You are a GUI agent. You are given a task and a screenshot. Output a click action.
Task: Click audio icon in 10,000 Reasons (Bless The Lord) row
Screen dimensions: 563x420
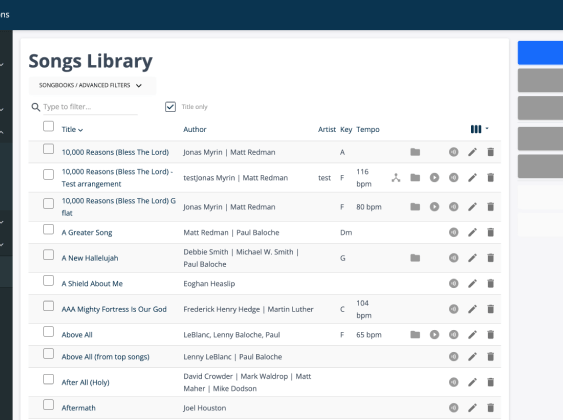pyautogui.click(x=453, y=152)
